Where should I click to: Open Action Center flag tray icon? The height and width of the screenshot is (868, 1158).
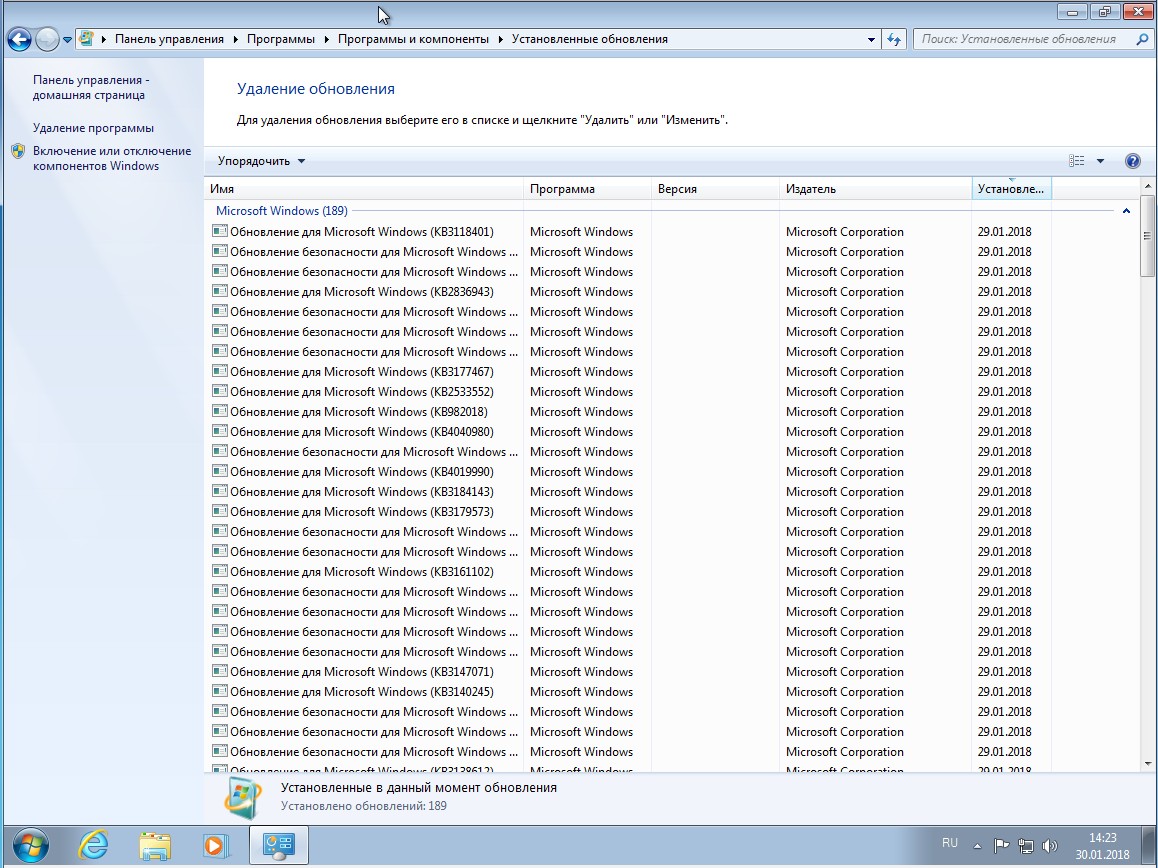click(x=1001, y=846)
